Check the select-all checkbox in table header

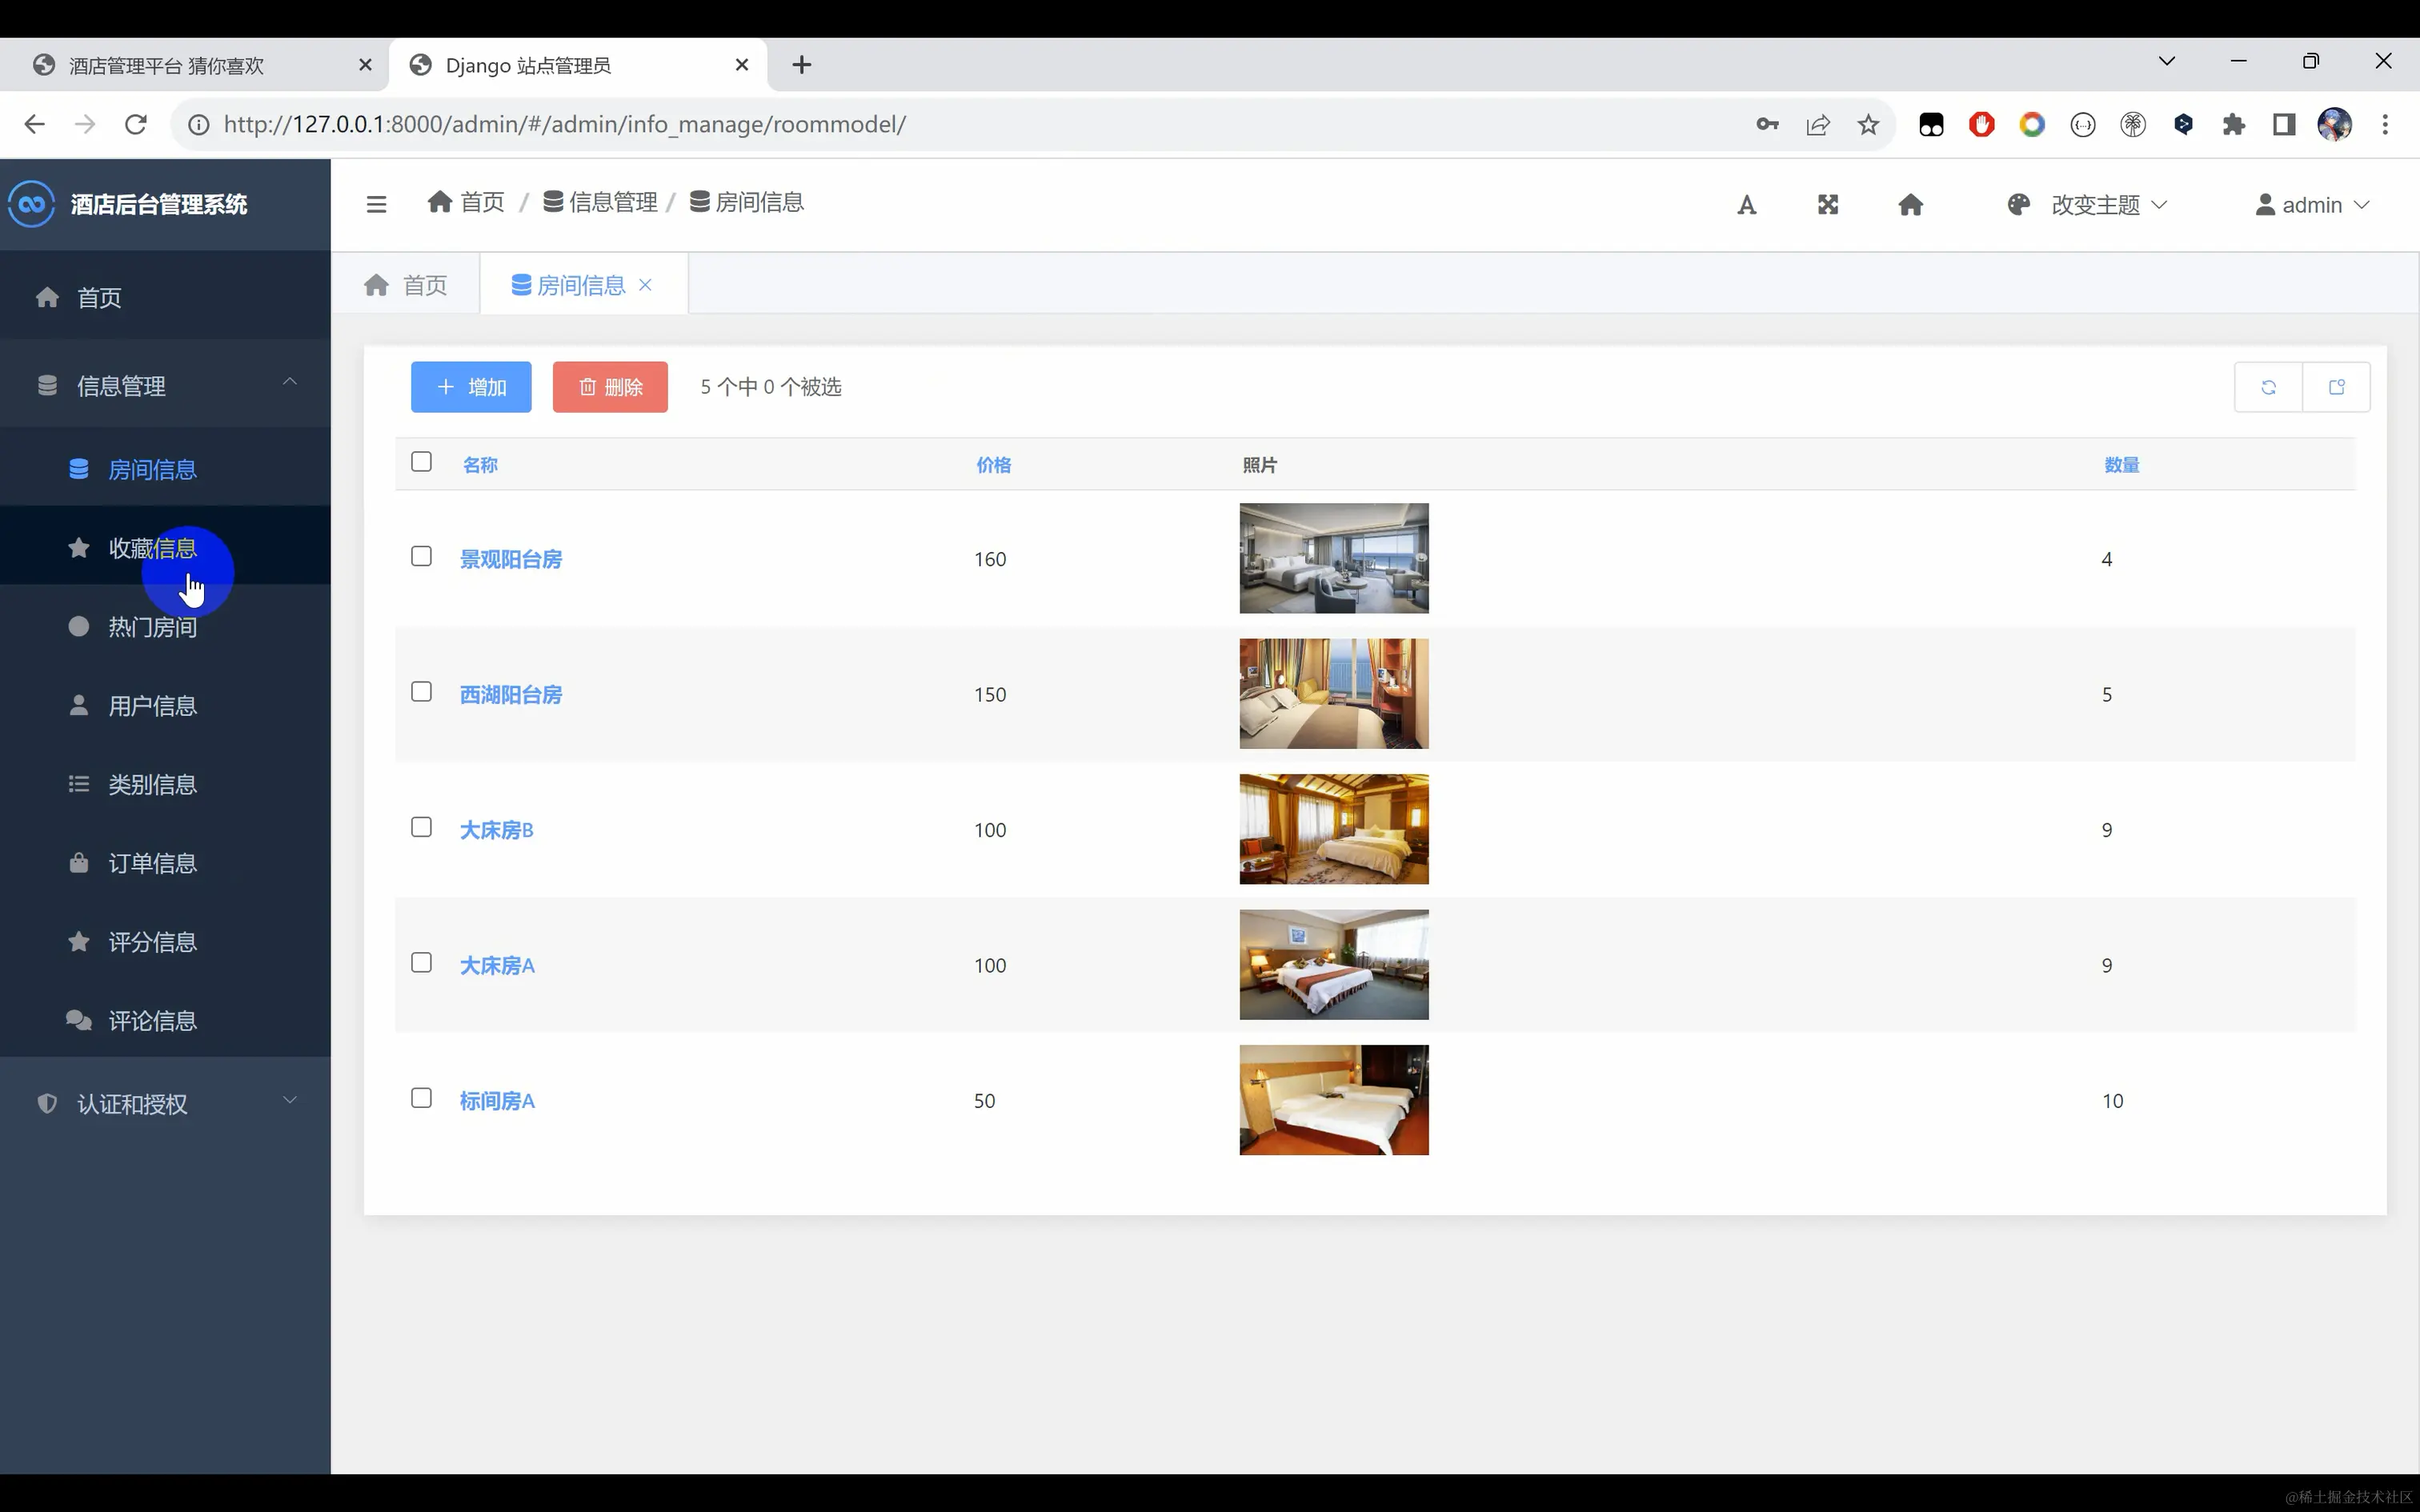[421, 462]
